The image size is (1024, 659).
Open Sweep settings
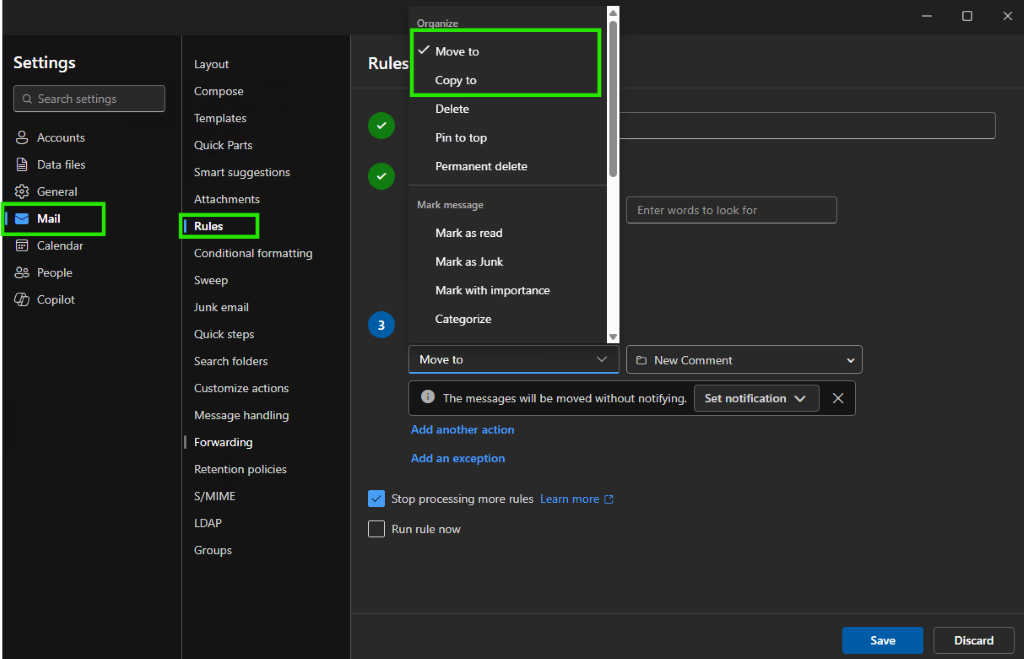pyautogui.click(x=210, y=280)
